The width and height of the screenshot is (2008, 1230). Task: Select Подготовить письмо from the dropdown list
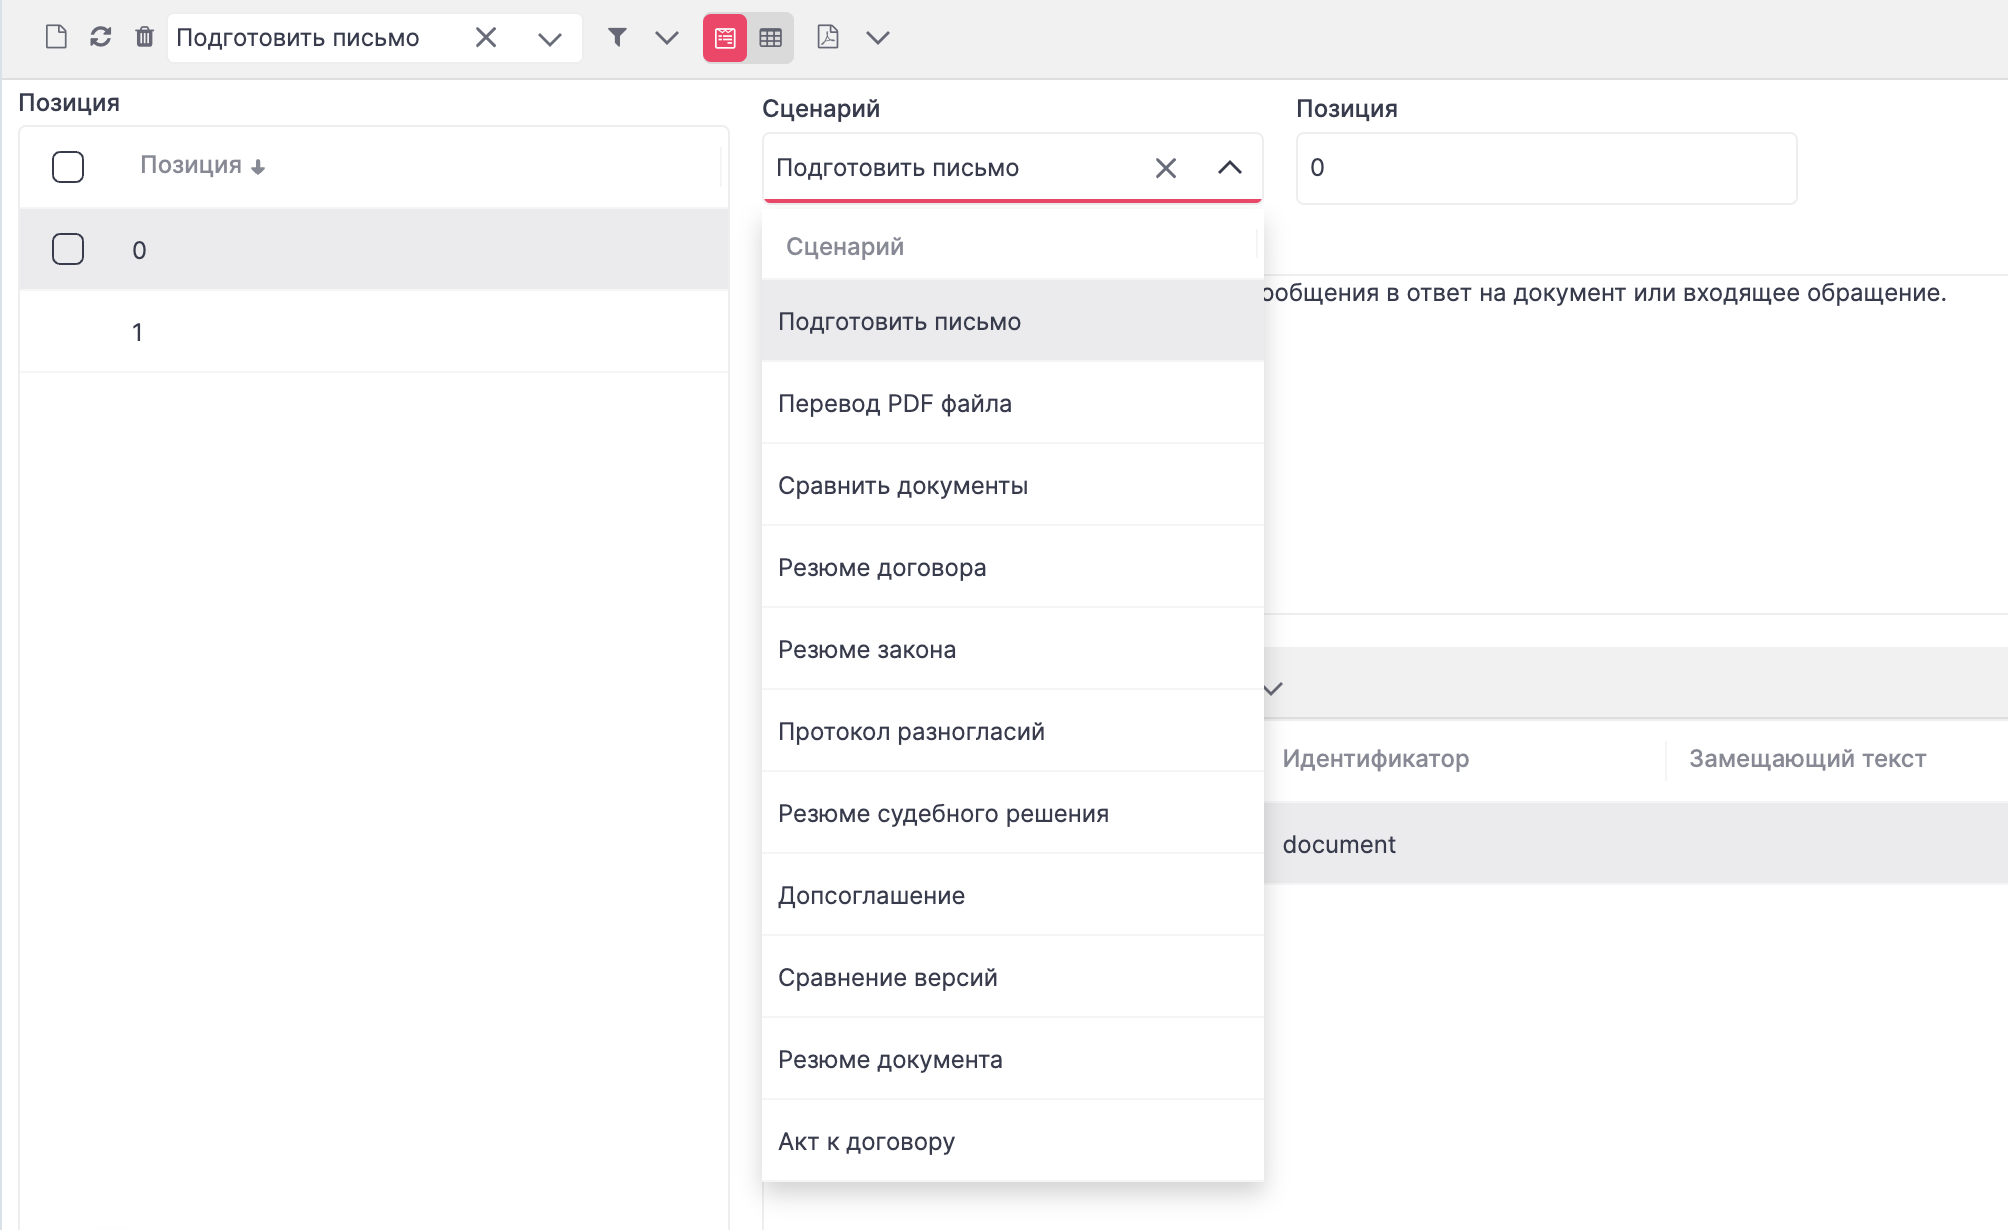click(1012, 321)
